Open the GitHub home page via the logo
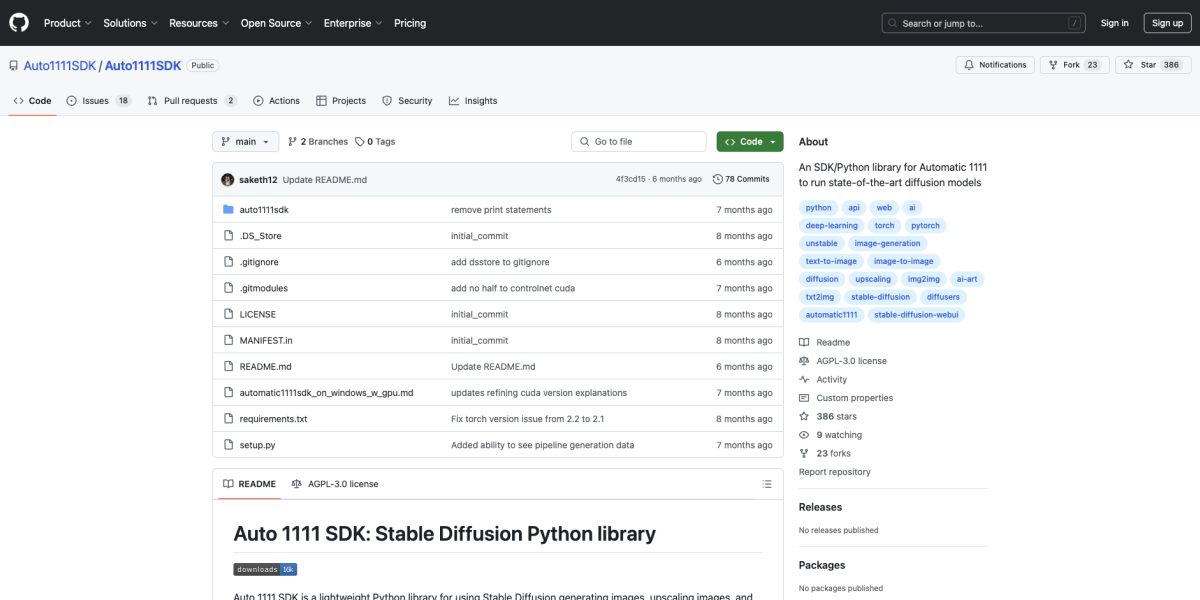This screenshot has height=600, width=1200. click(18, 22)
